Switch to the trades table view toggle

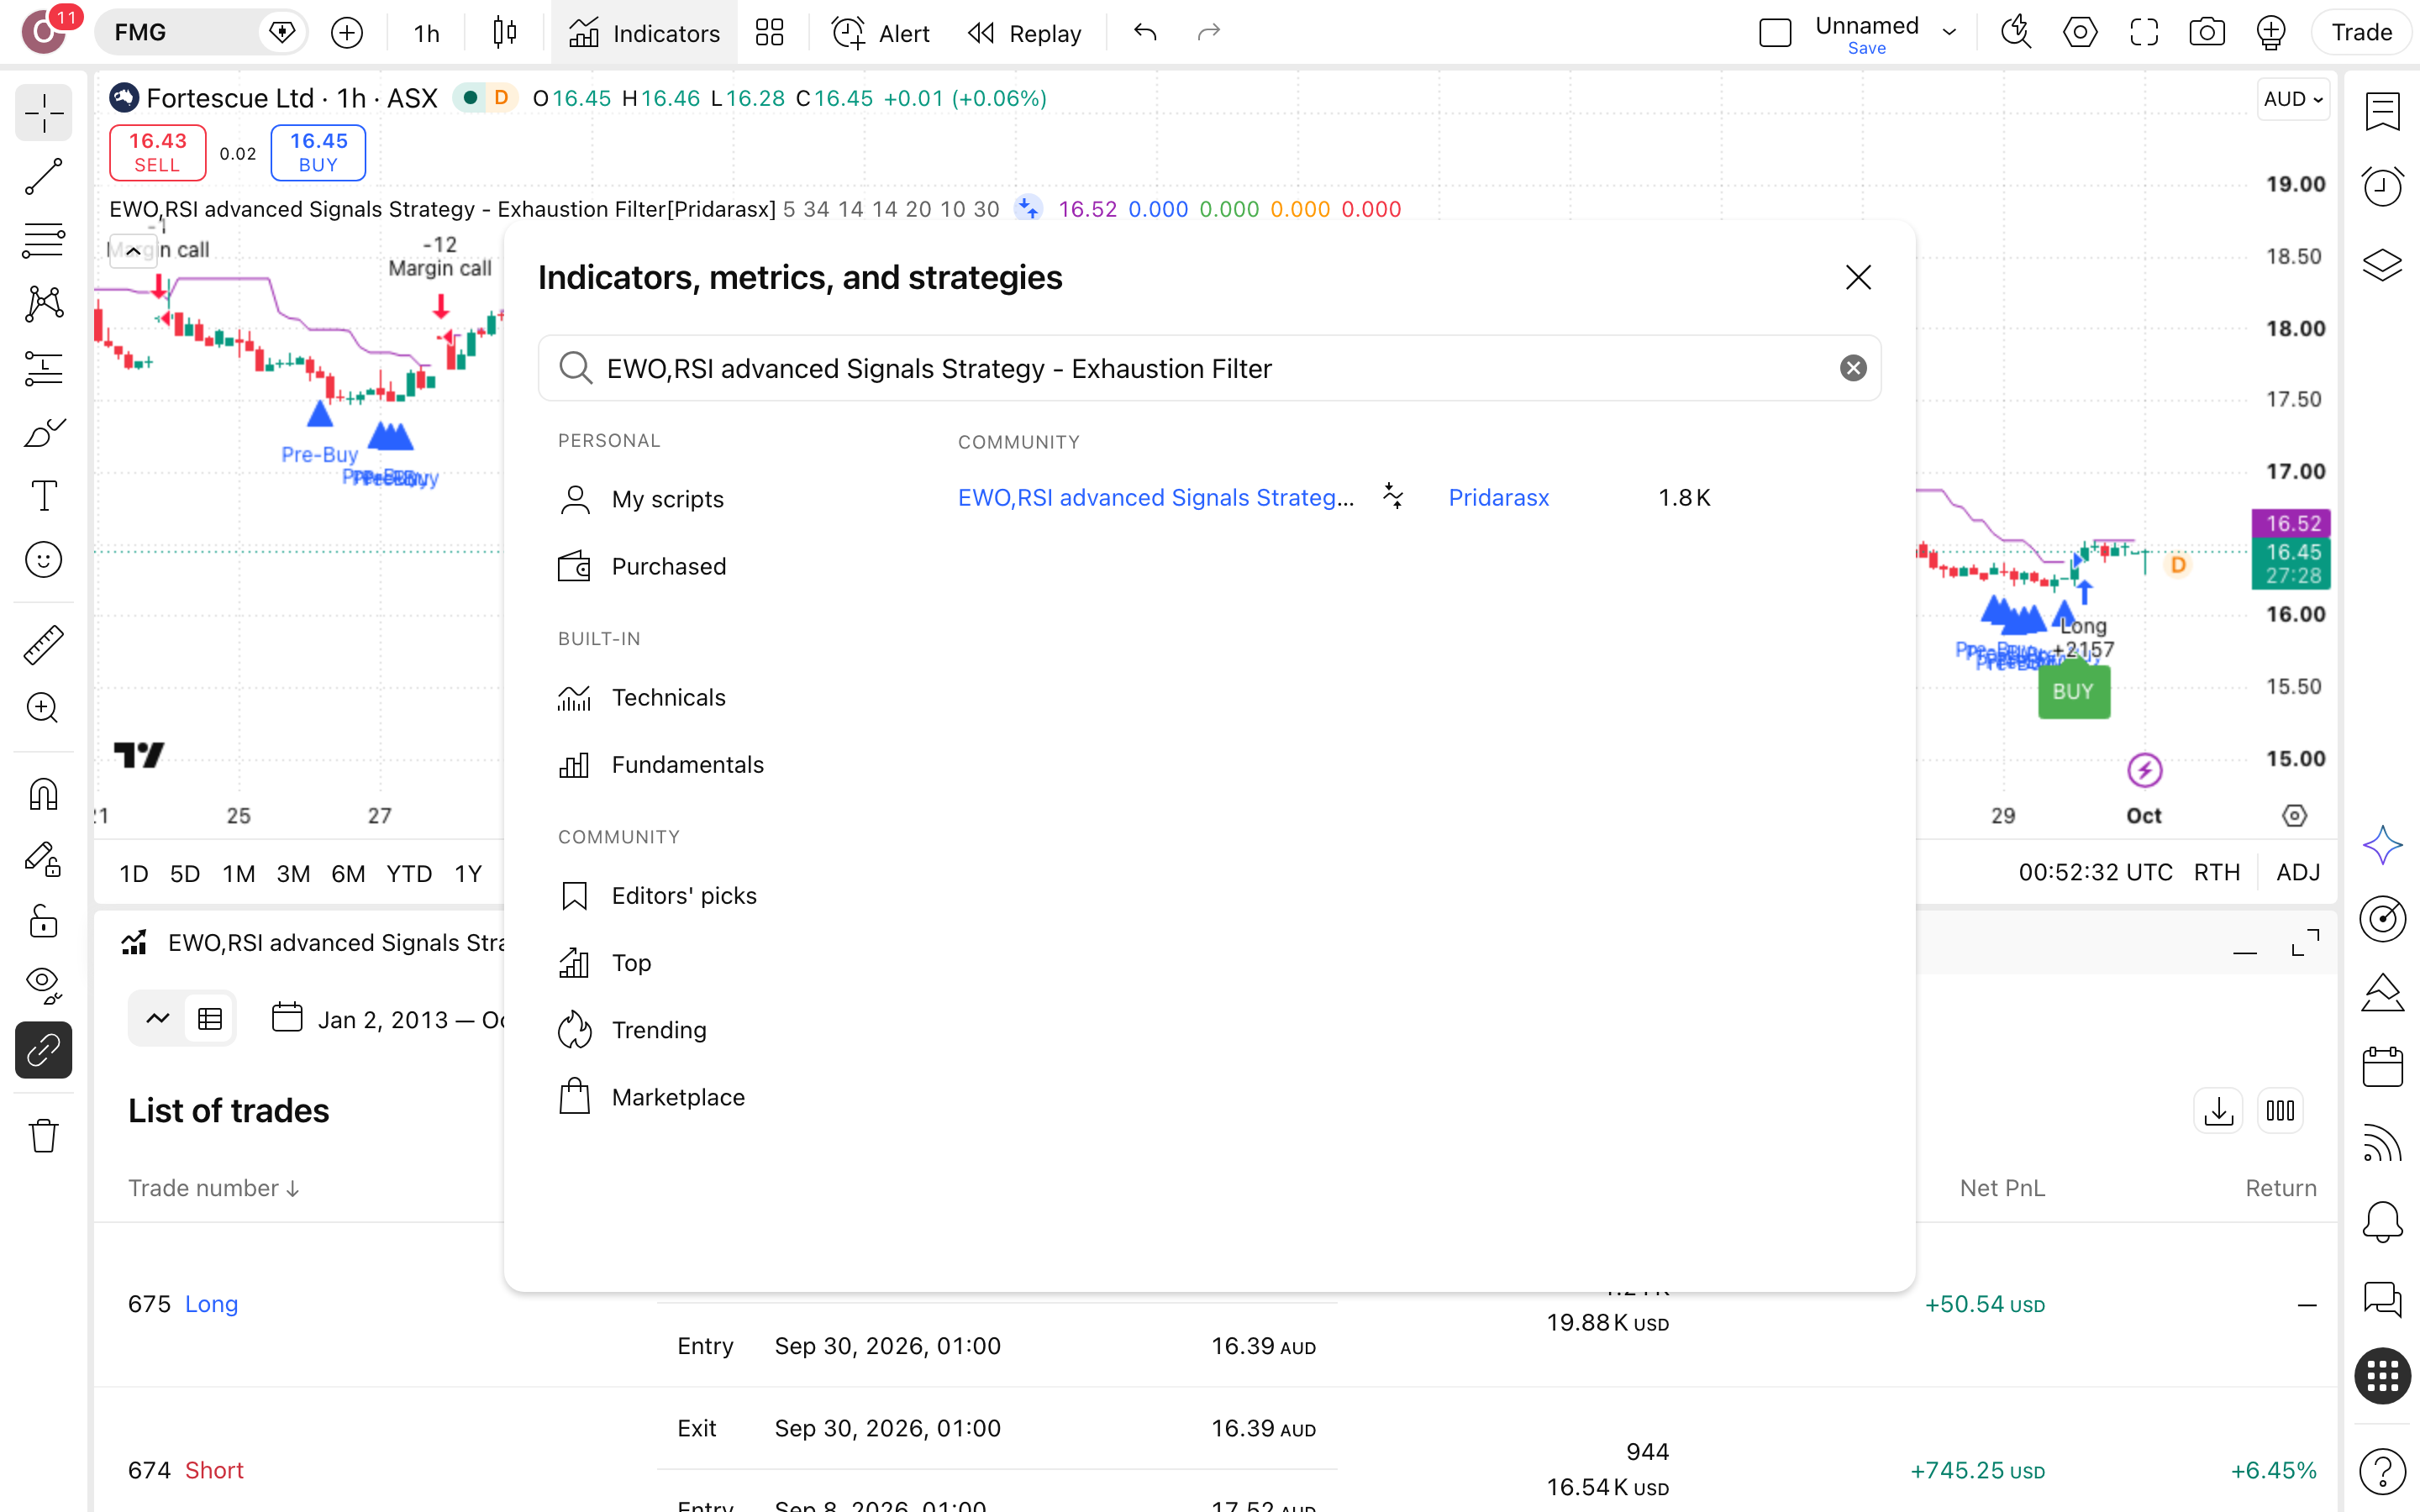coord(210,1019)
